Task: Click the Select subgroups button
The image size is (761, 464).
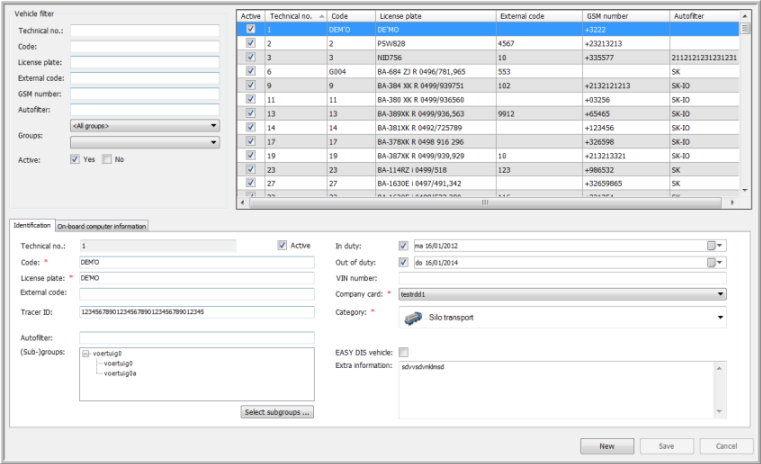Action: pos(279,412)
